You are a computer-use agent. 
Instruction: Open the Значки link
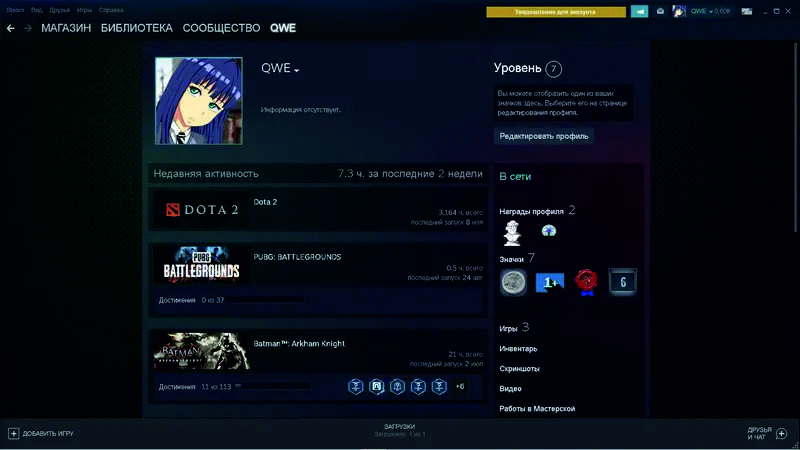point(512,259)
